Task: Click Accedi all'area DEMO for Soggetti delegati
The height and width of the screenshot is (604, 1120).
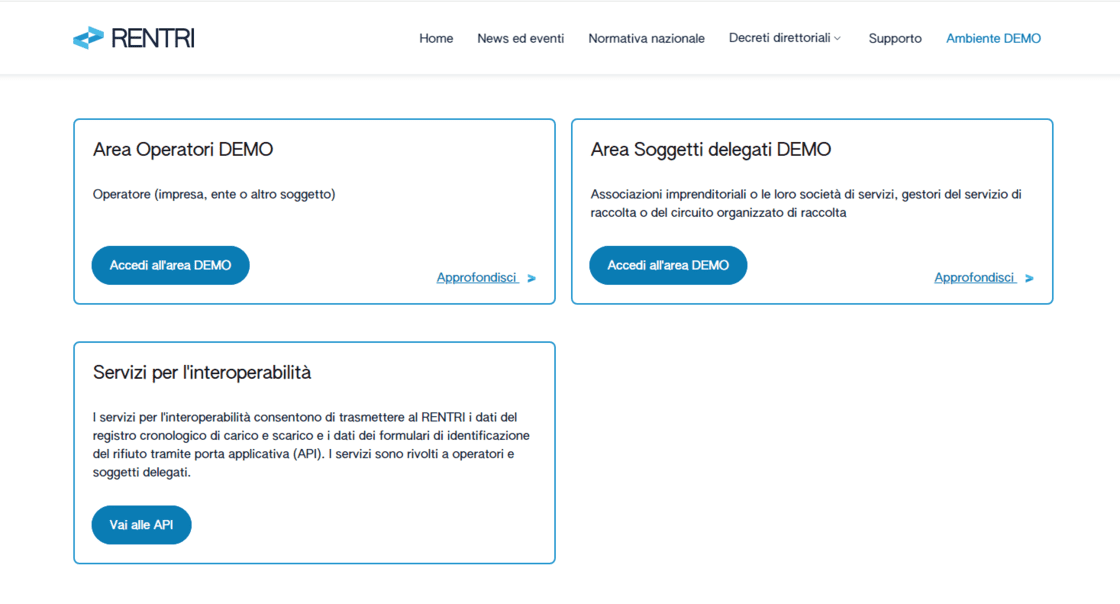Action: pyautogui.click(x=668, y=266)
